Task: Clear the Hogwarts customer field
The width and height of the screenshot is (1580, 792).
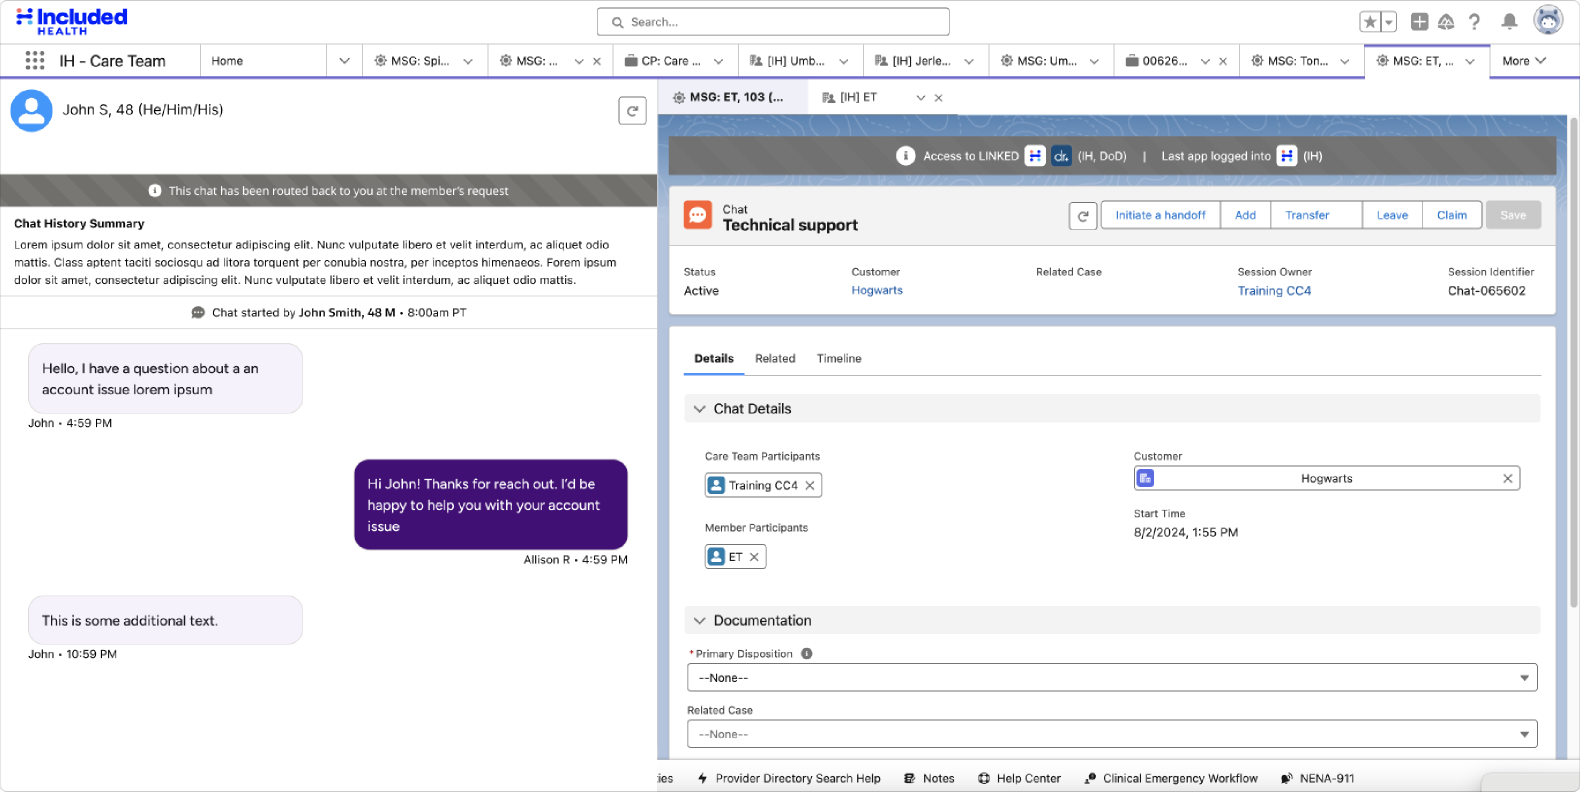Action: tap(1507, 479)
